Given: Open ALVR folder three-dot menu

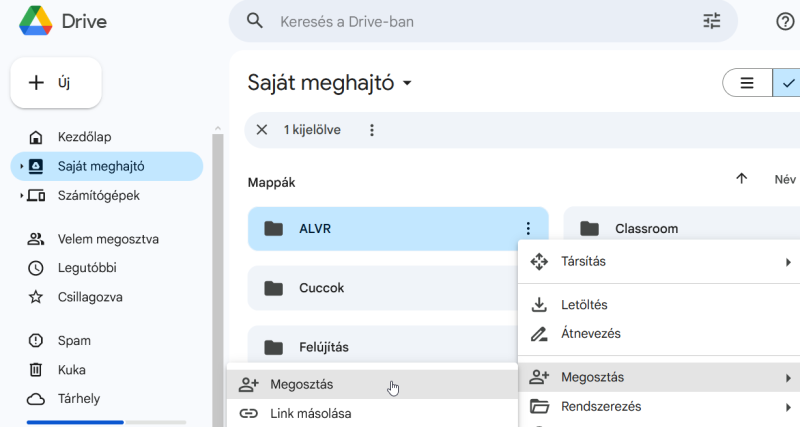Looking at the screenshot, I should (x=528, y=229).
